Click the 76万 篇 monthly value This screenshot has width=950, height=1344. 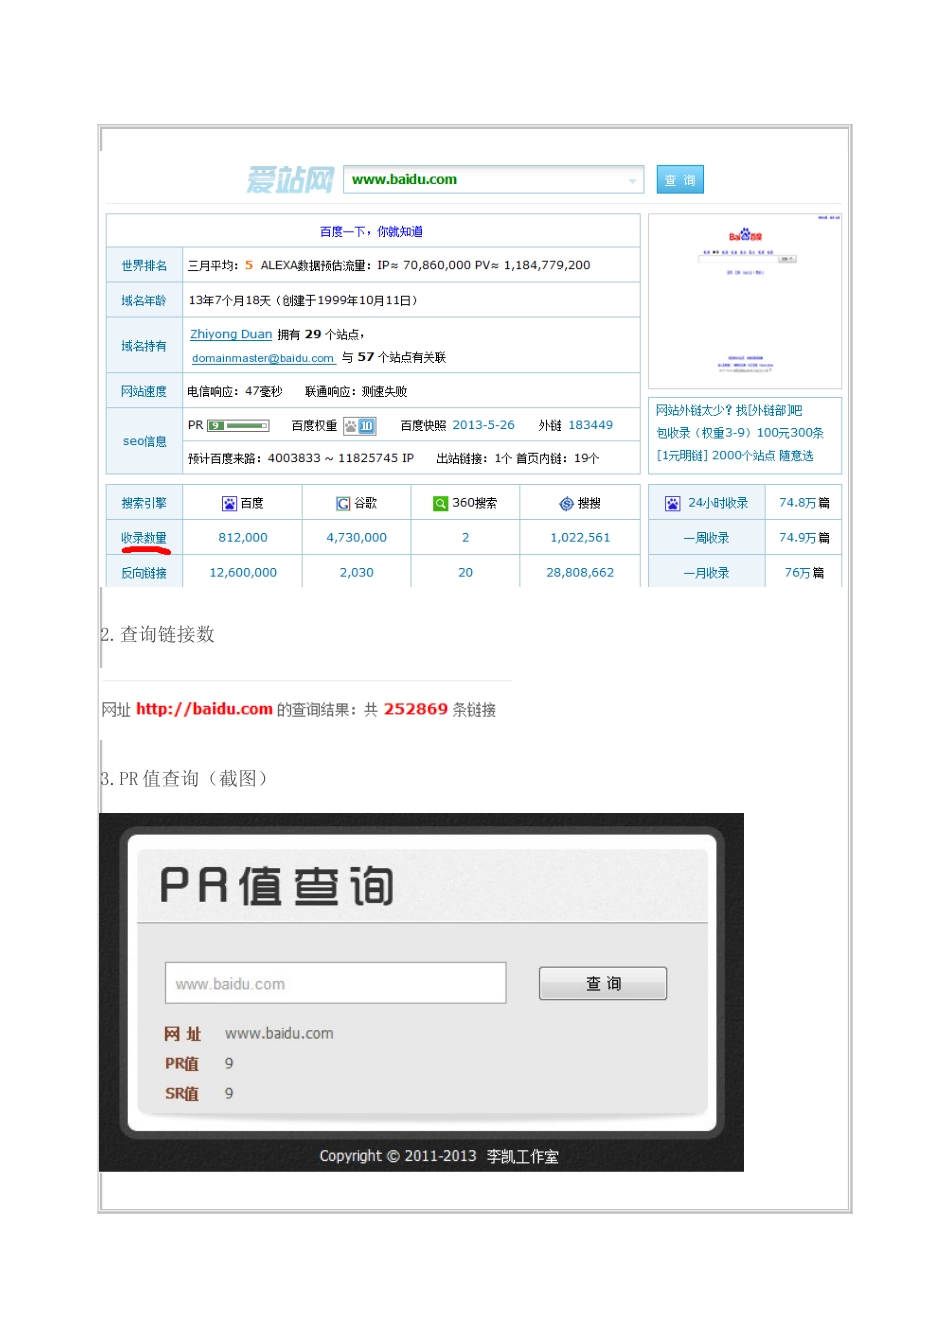[x=804, y=573]
